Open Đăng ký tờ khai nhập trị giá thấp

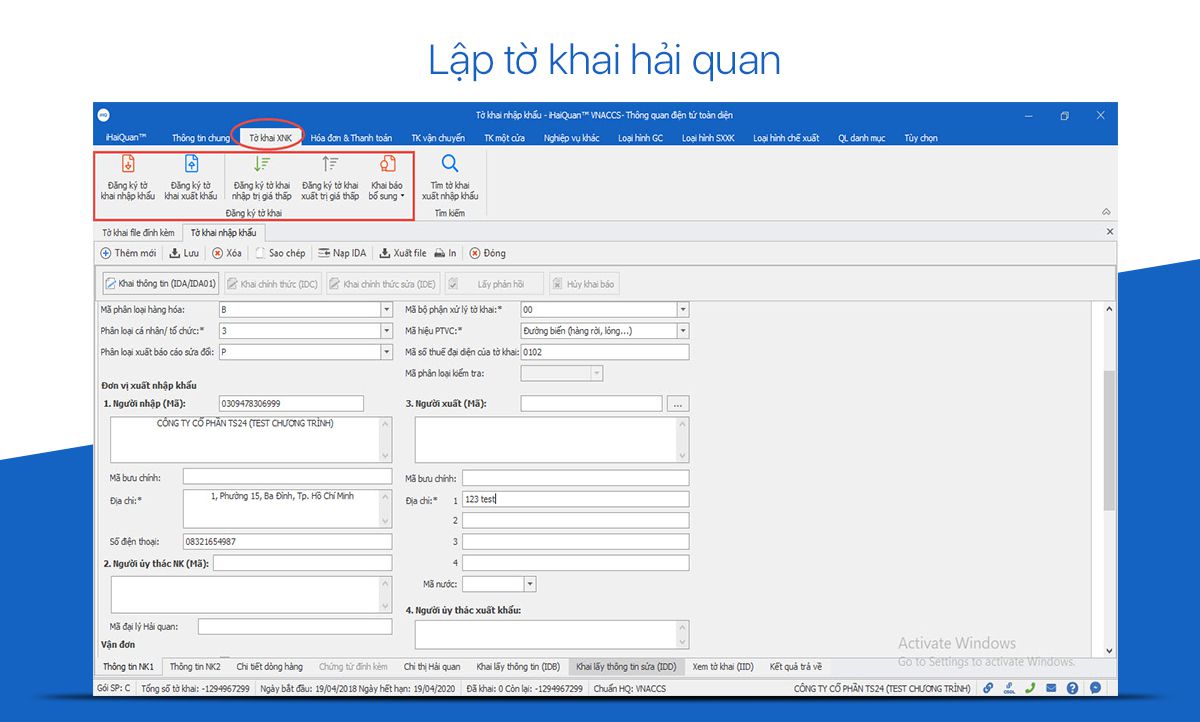point(262,165)
